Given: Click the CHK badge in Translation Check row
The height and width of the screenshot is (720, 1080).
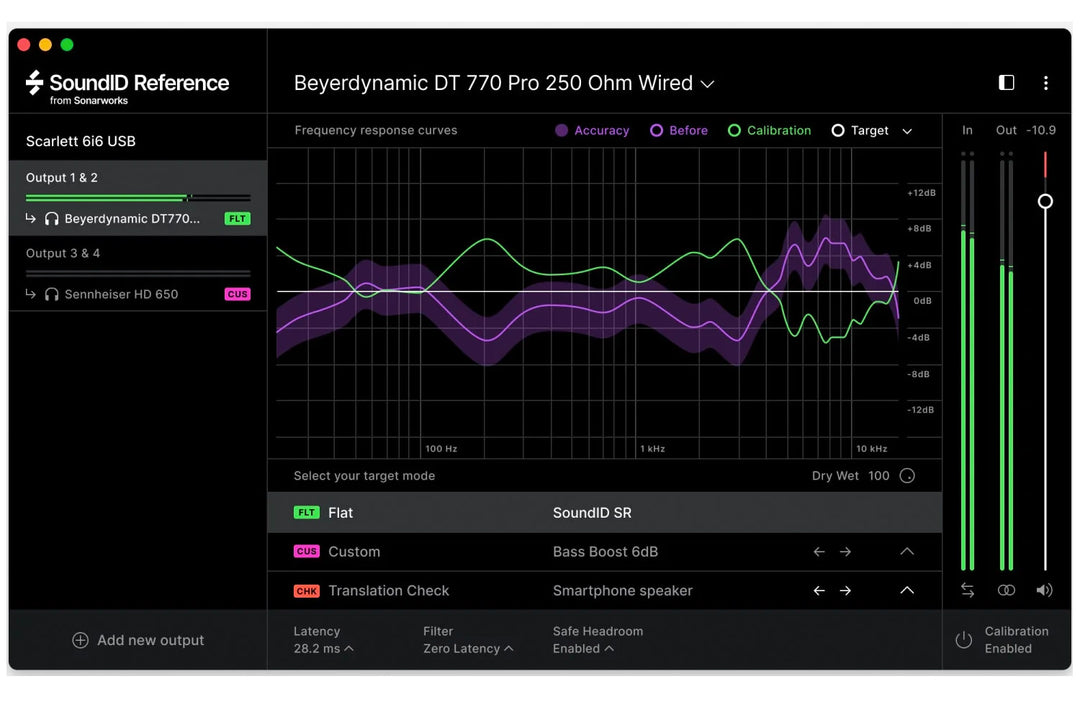Looking at the screenshot, I should tap(306, 591).
